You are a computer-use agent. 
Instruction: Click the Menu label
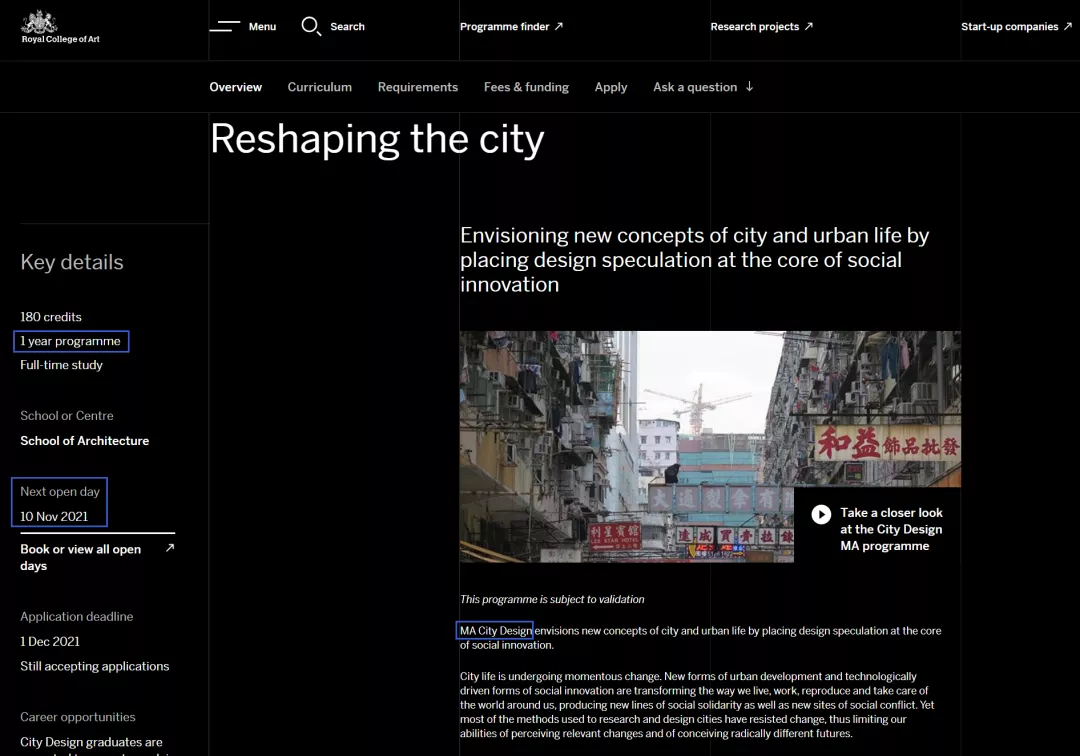(x=262, y=26)
